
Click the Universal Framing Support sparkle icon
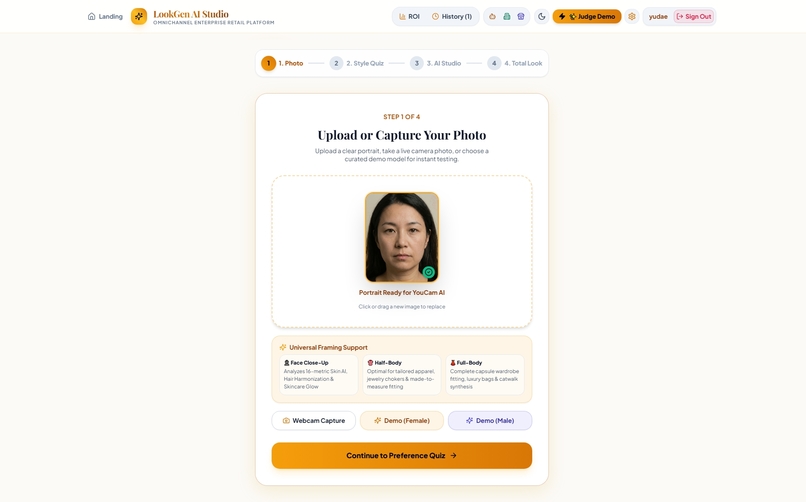point(283,347)
